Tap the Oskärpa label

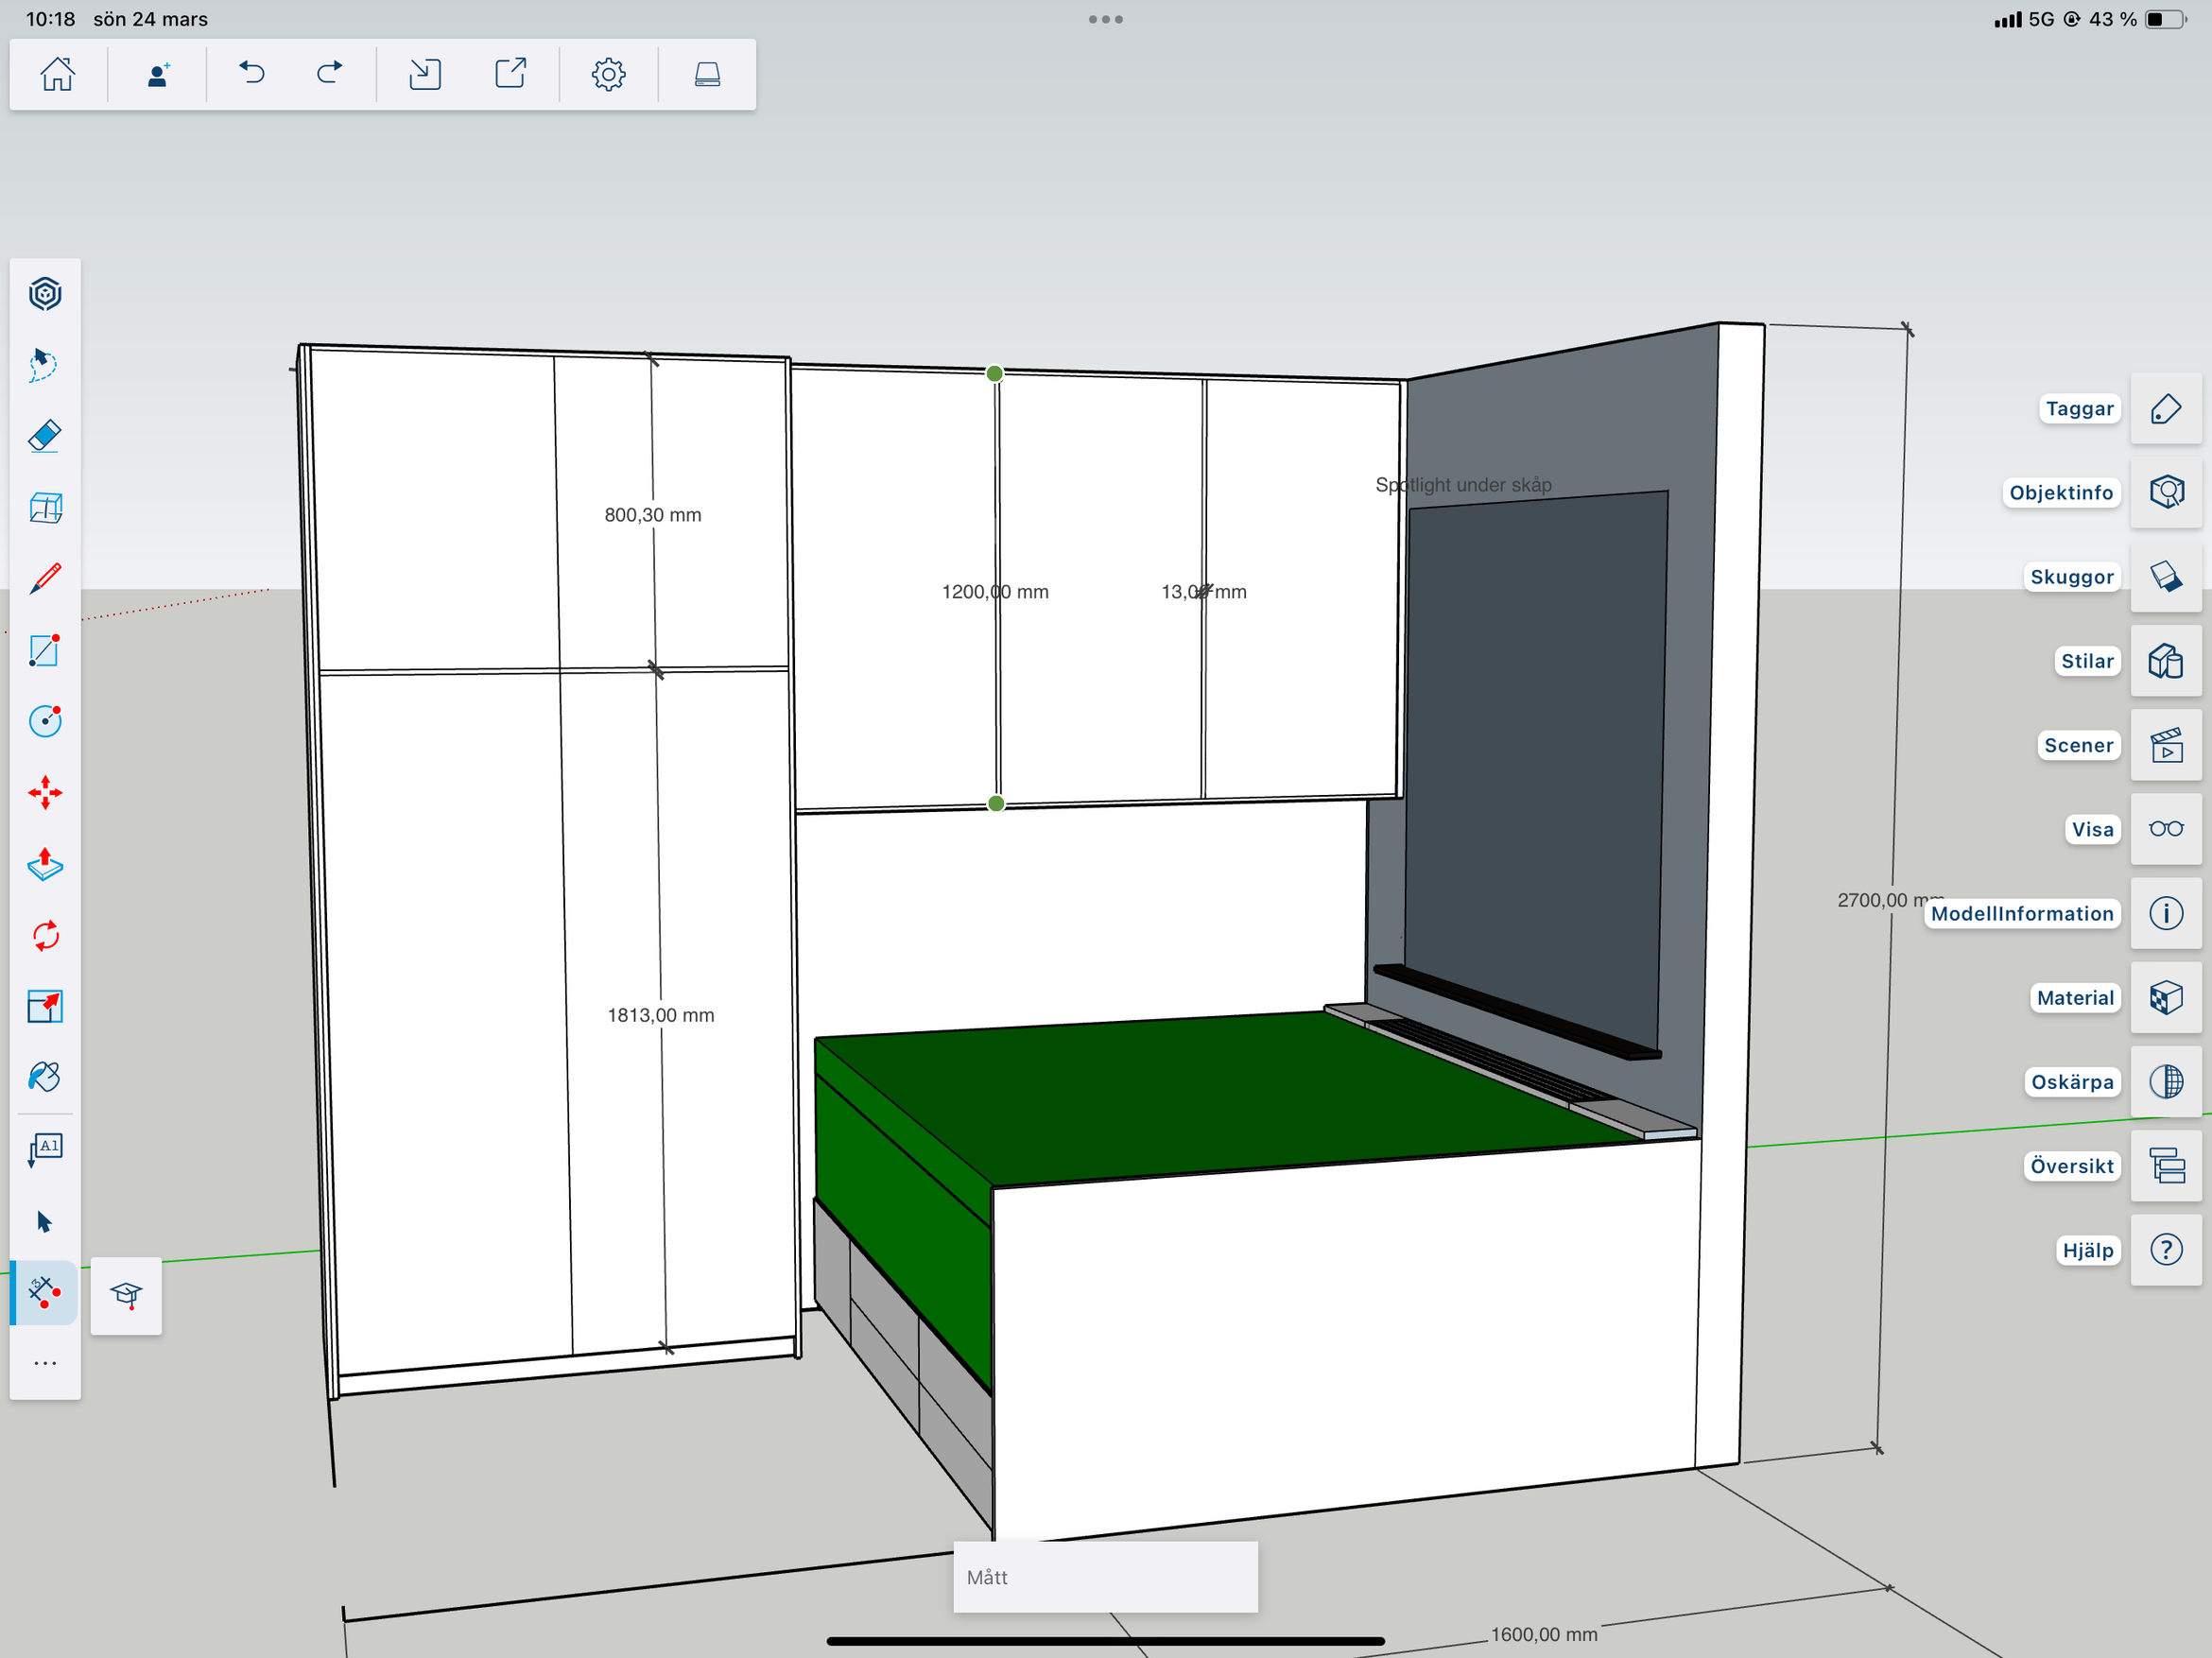coord(2072,1081)
